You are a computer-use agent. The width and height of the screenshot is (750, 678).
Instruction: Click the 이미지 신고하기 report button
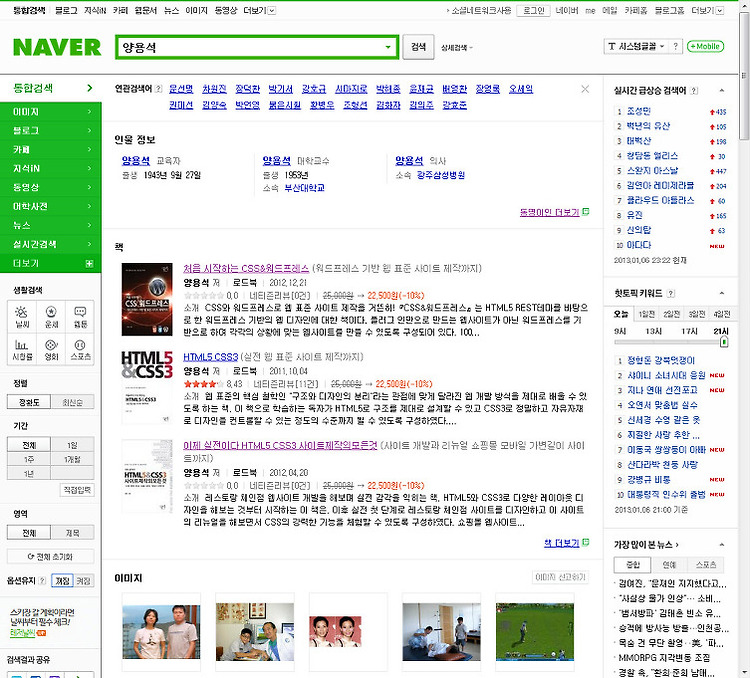[x=560, y=577]
